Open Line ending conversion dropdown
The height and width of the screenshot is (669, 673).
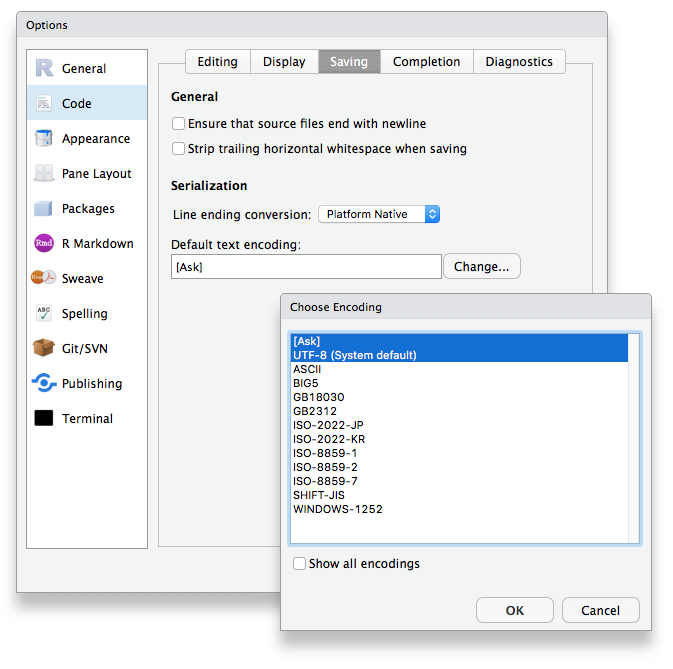(379, 214)
